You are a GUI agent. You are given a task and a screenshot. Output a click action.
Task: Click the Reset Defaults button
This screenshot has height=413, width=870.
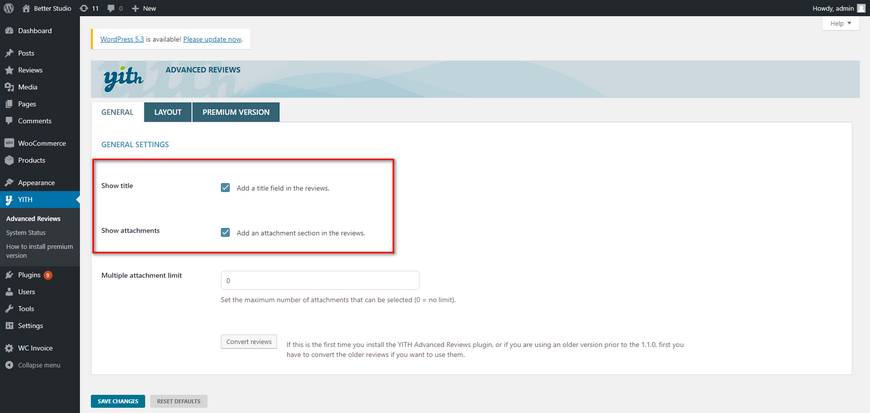pyautogui.click(x=179, y=401)
